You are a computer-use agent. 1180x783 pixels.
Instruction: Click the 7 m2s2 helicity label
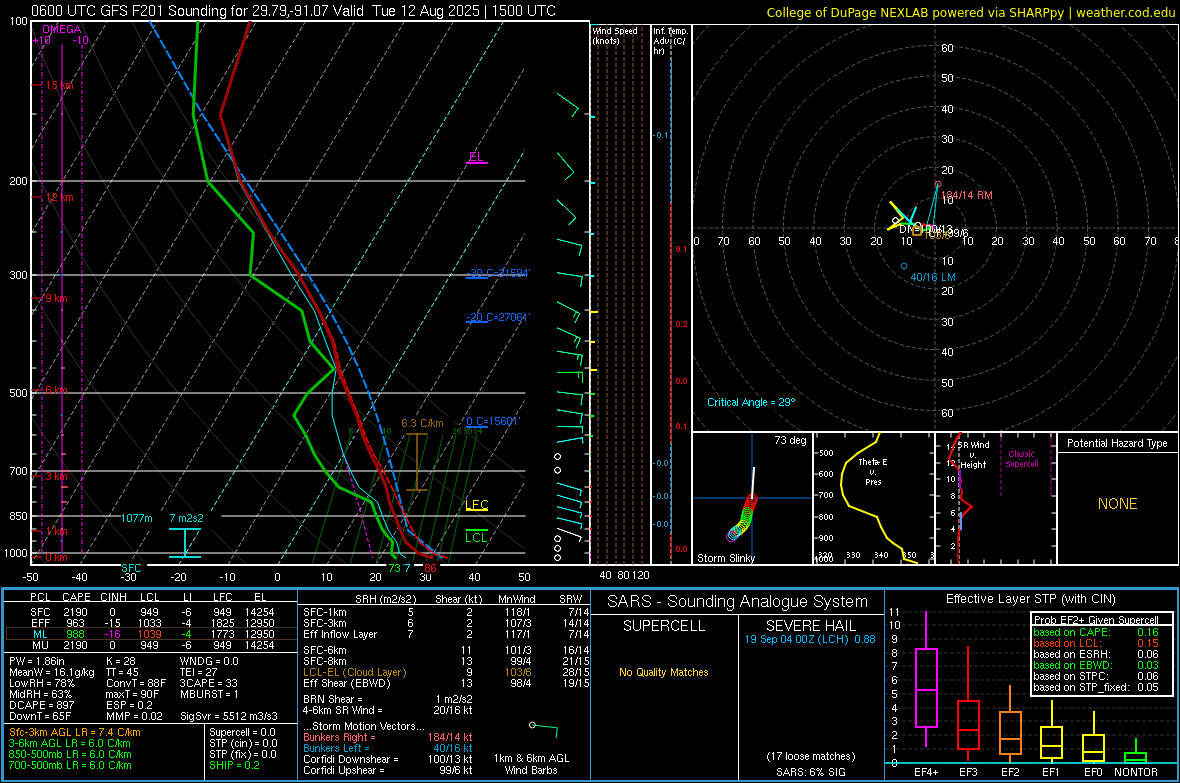(x=187, y=518)
